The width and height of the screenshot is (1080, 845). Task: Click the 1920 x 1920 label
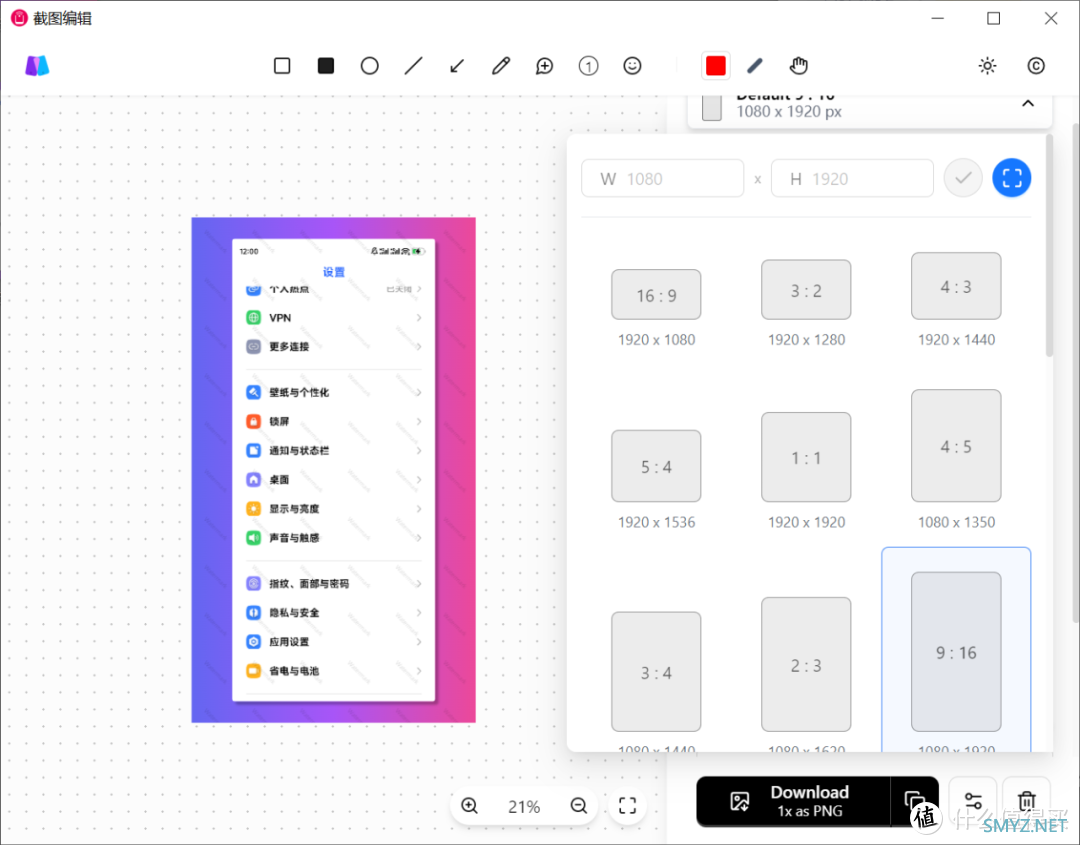pos(807,522)
